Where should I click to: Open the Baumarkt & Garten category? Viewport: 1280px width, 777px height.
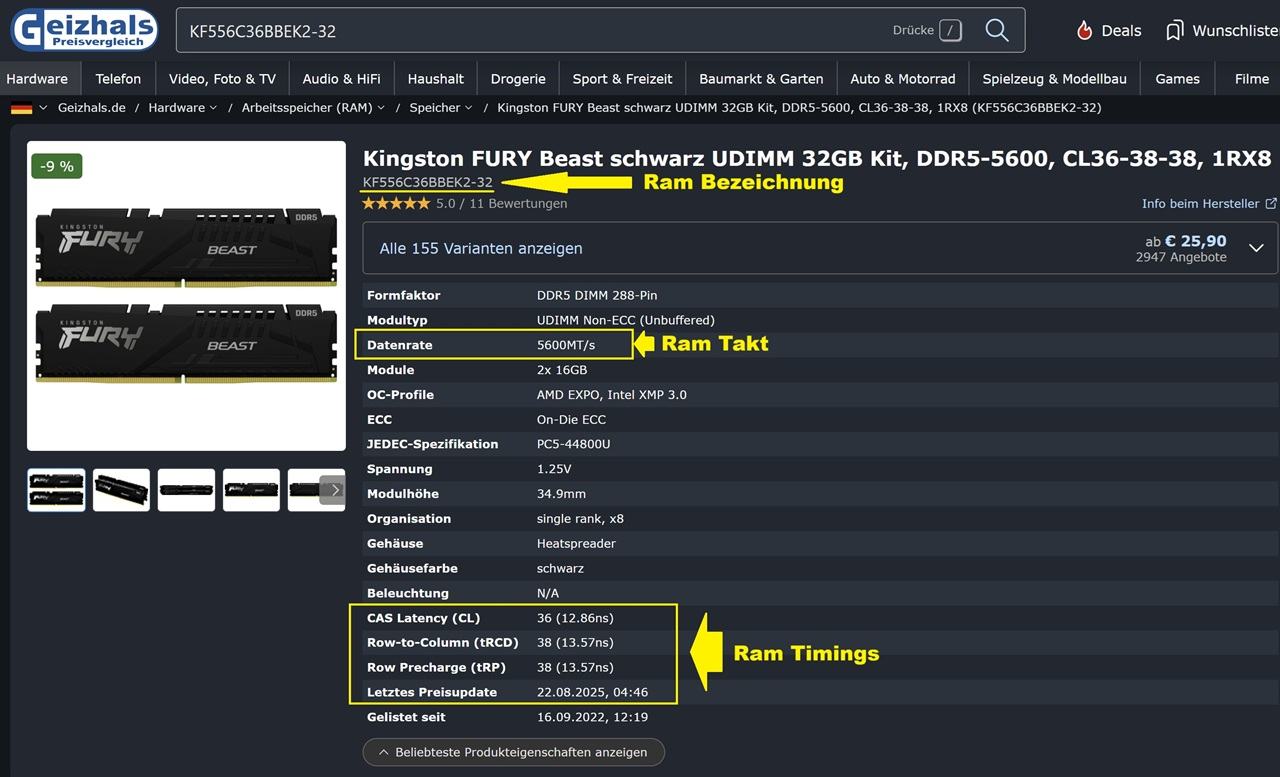(x=761, y=79)
